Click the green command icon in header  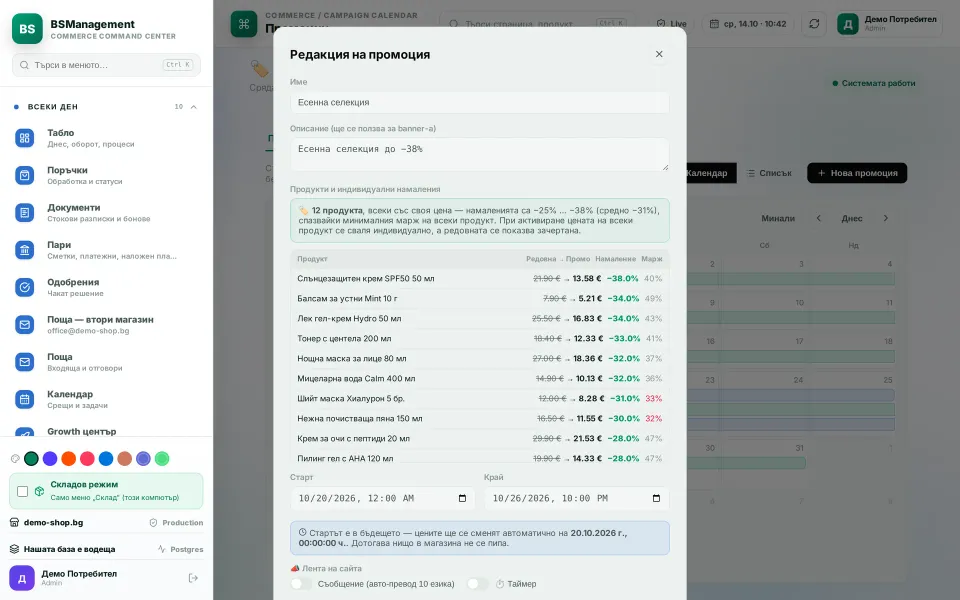pyautogui.click(x=244, y=24)
